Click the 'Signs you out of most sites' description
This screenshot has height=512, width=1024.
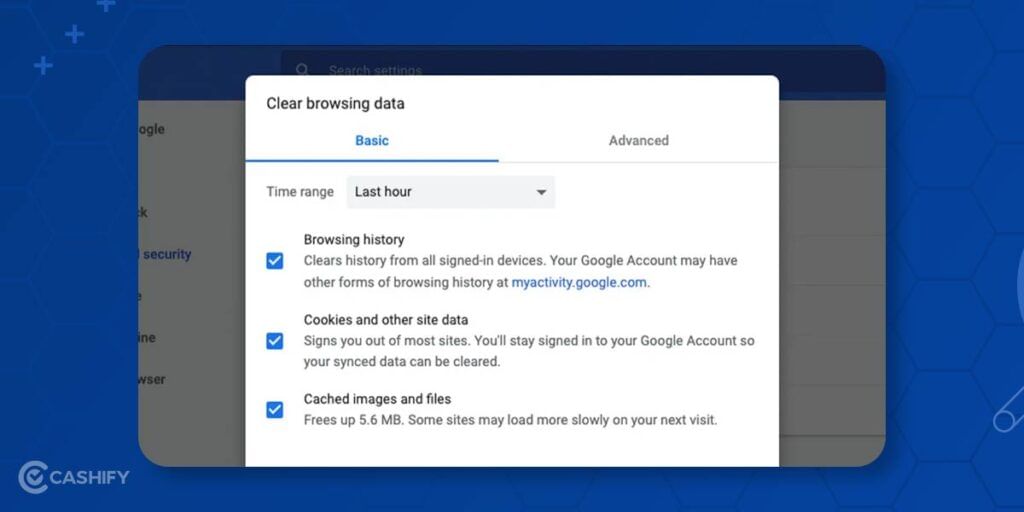[x=529, y=351]
